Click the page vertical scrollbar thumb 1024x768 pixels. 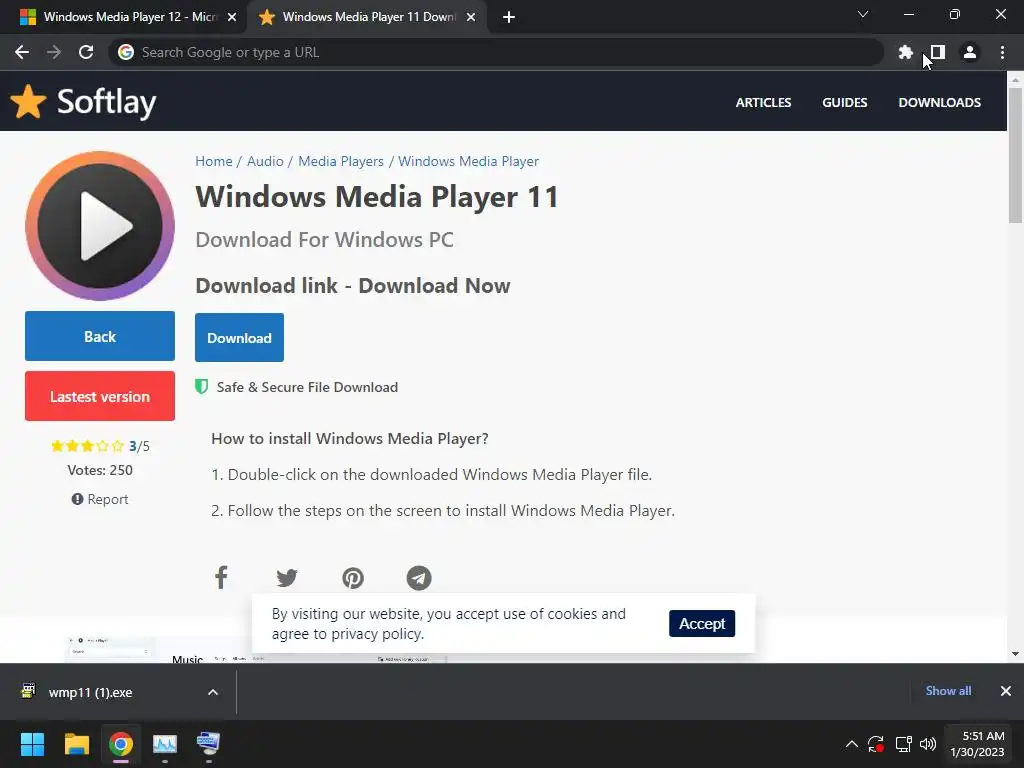tap(1015, 155)
